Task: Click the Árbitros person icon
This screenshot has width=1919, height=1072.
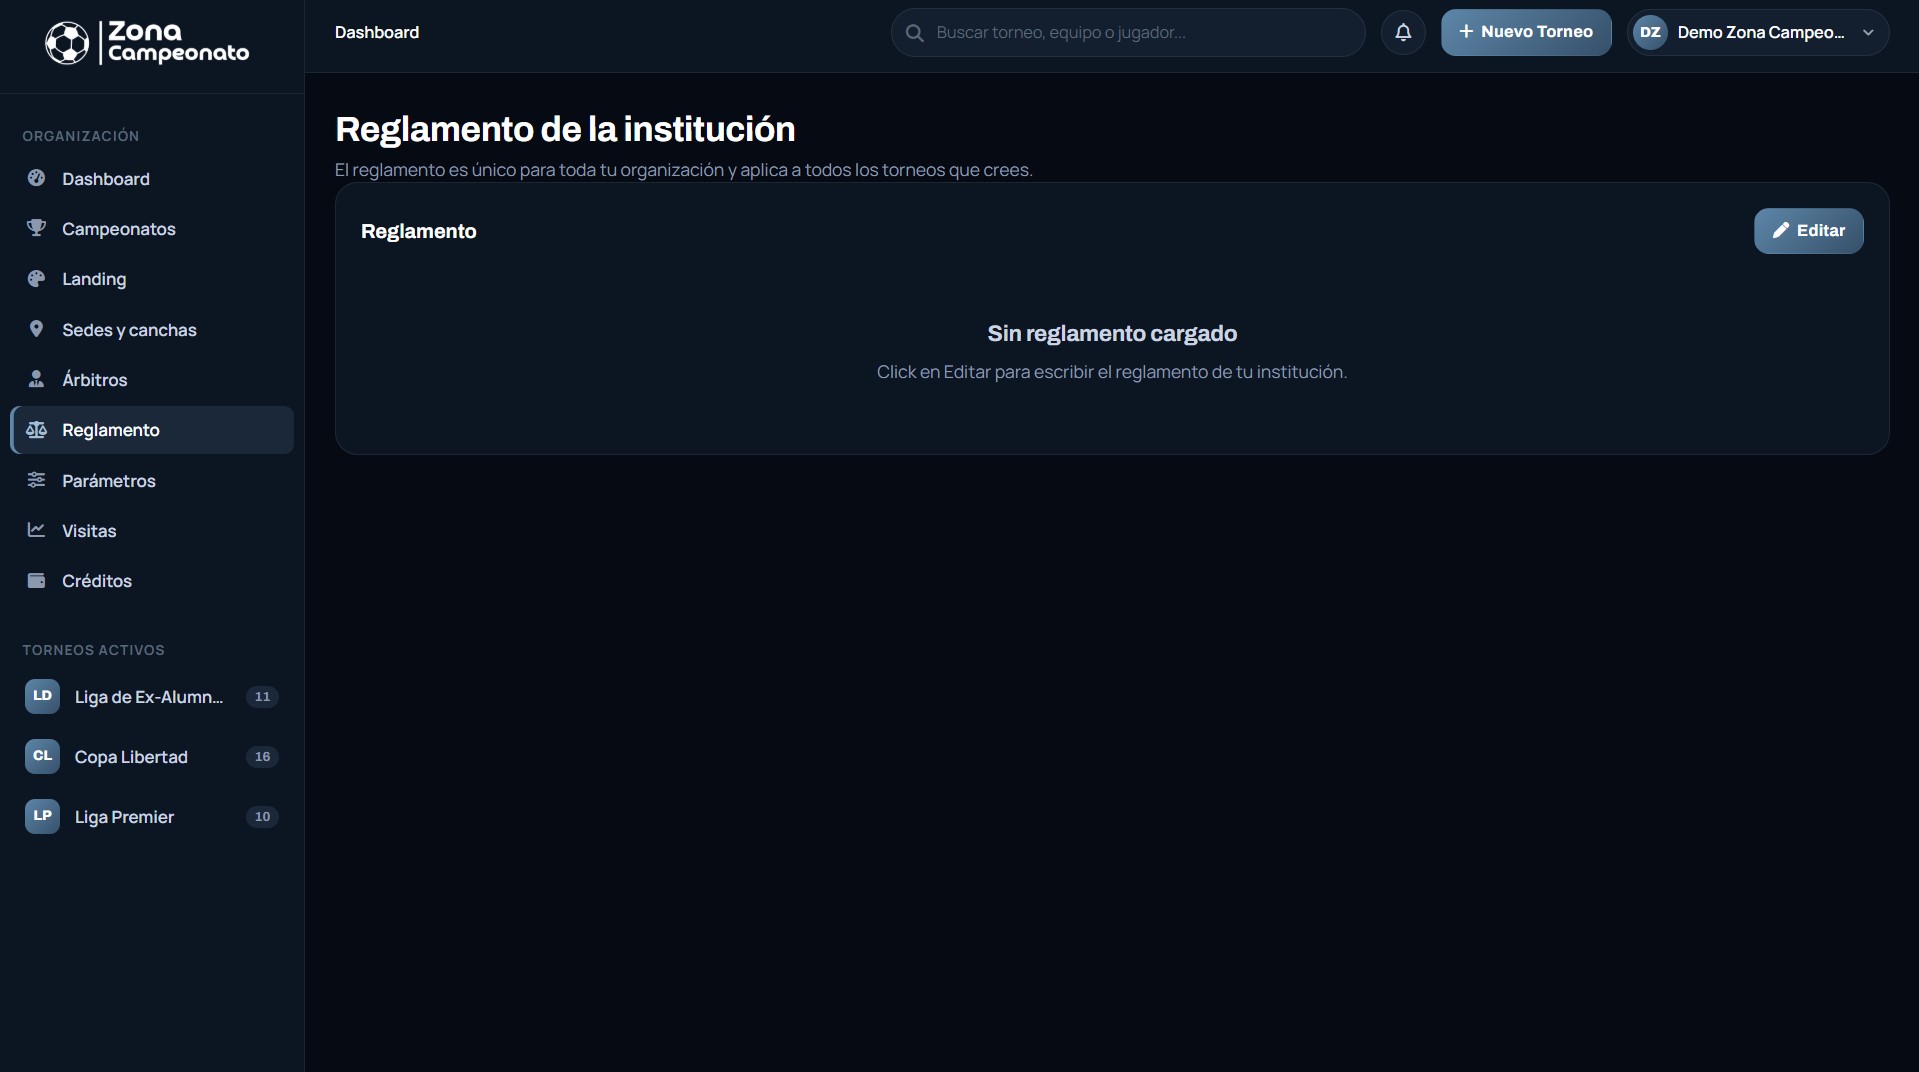Action: pos(37,379)
